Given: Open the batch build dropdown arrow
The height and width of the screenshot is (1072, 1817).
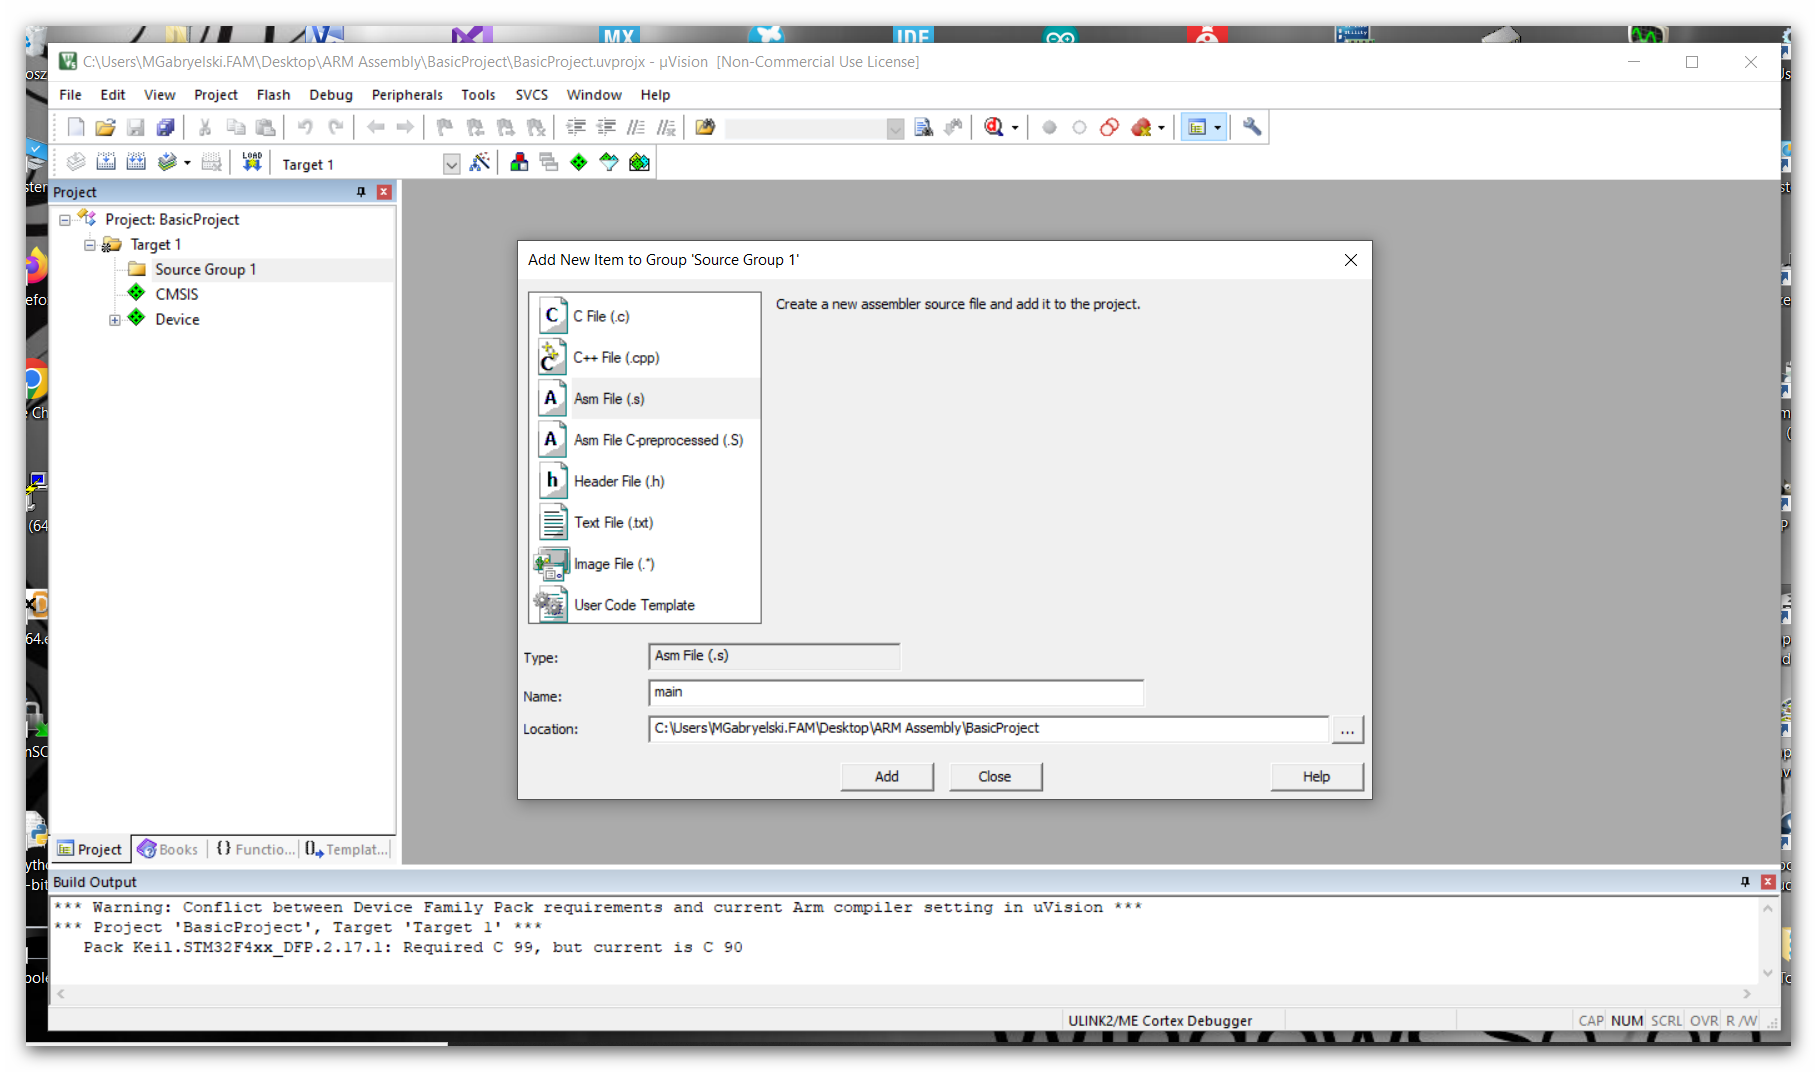Looking at the screenshot, I should pyautogui.click(x=187, y=163).
